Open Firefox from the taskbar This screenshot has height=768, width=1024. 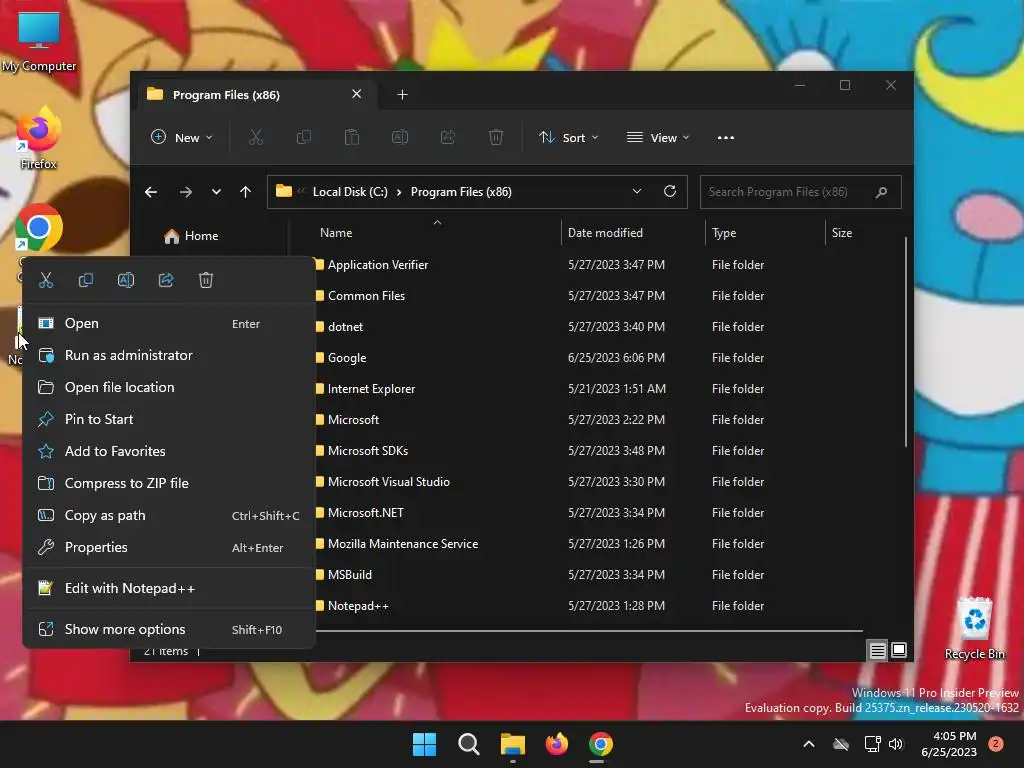[556, 744]
